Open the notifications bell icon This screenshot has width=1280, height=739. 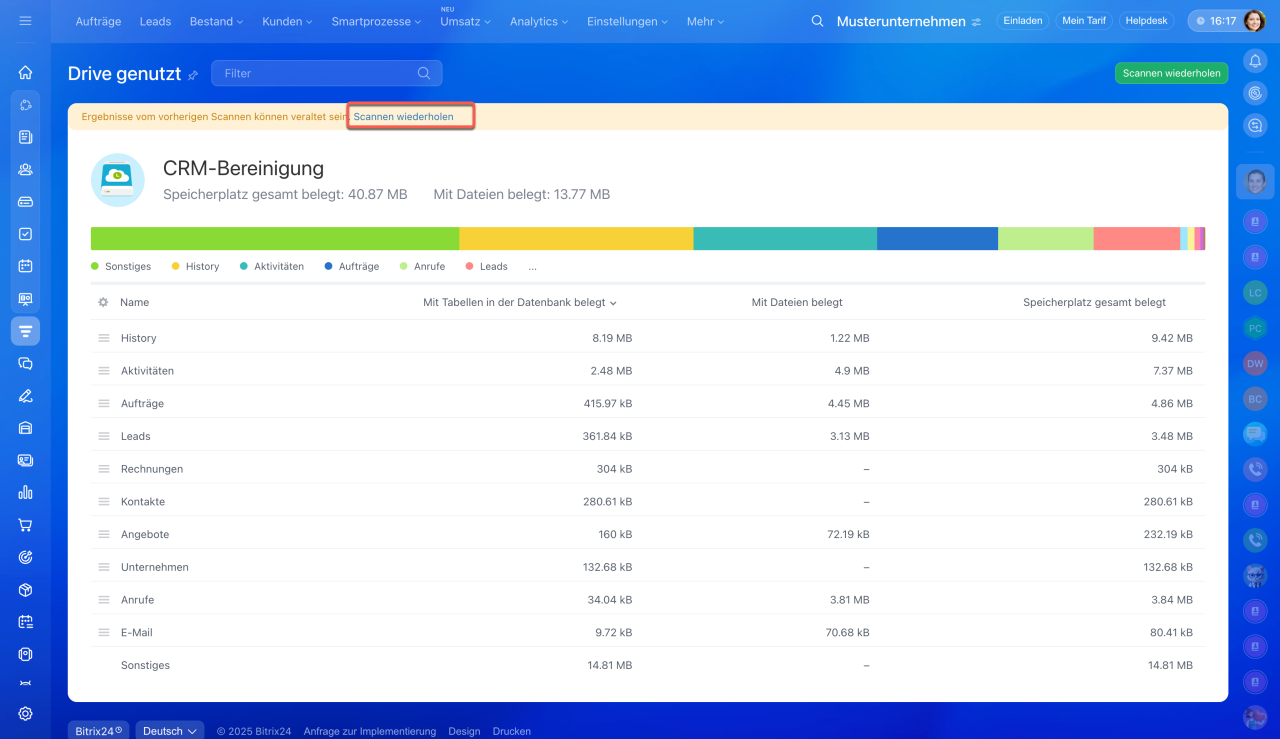(1255, 61)
